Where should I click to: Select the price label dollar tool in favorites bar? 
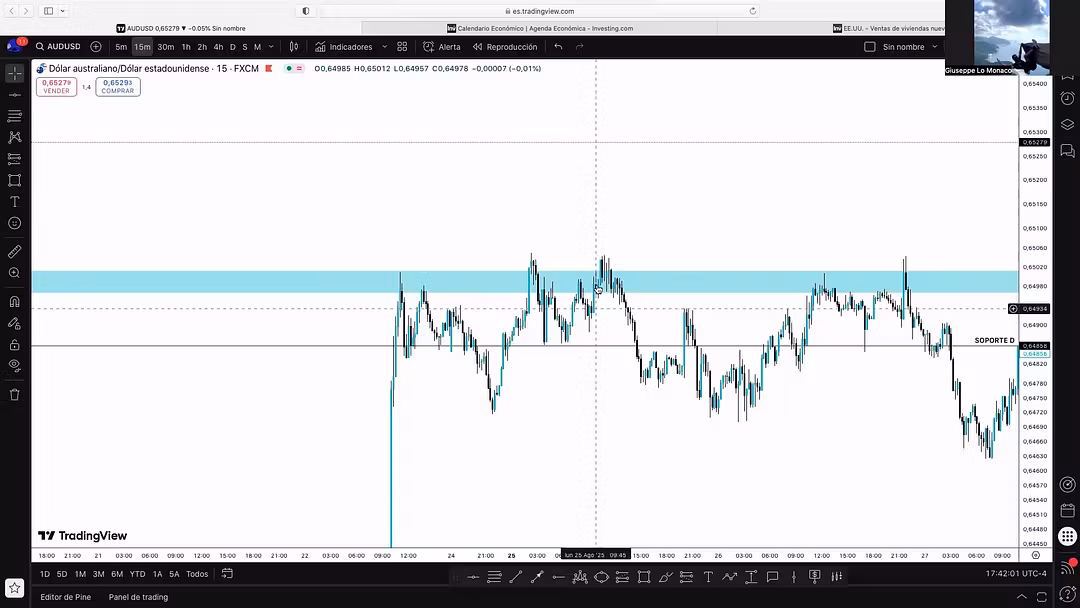[815, 577]
